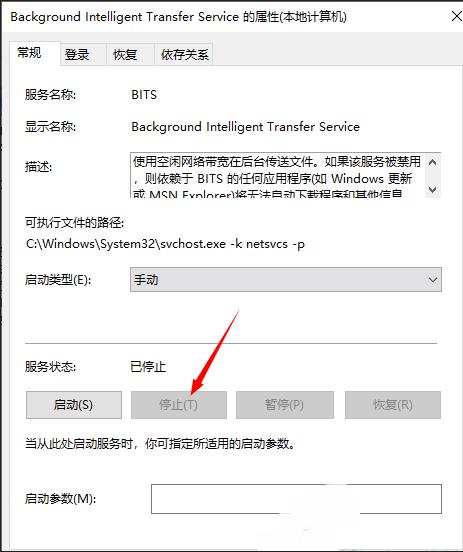Image resolution: width=463 pixels, height=552 pixels.
Task: Click the 显示名称 value text
Action: pos(245,127)
